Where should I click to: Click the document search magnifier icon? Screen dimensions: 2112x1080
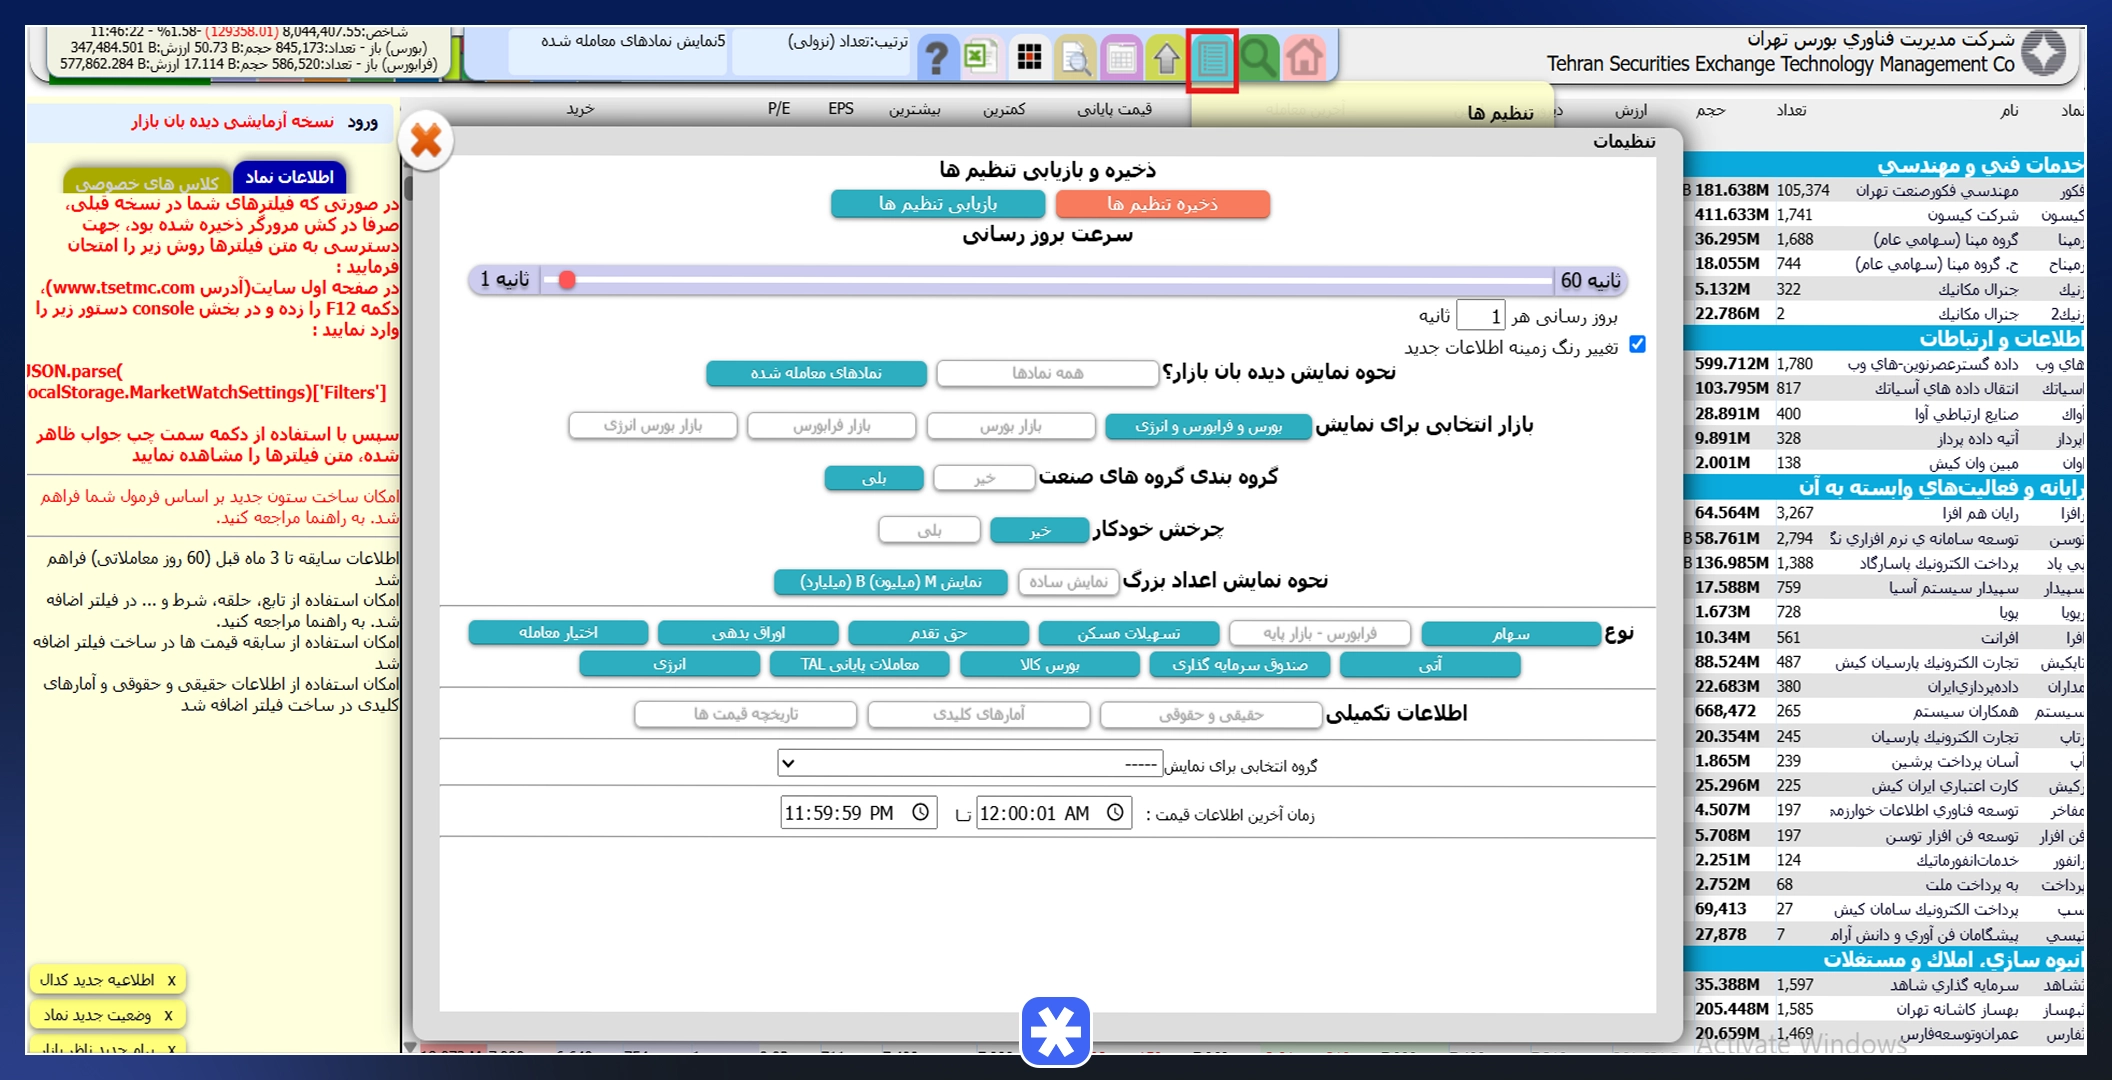tap(1075, 58)
